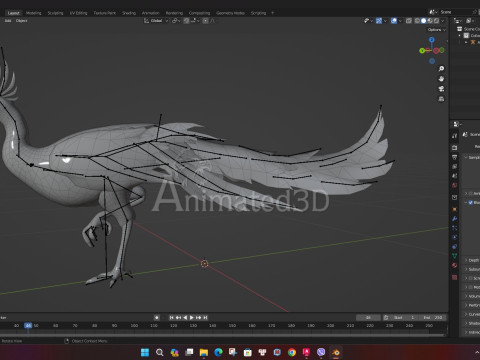Click the blue Z axis gizmo ball

pyautogui.click(x=432, y=40)
